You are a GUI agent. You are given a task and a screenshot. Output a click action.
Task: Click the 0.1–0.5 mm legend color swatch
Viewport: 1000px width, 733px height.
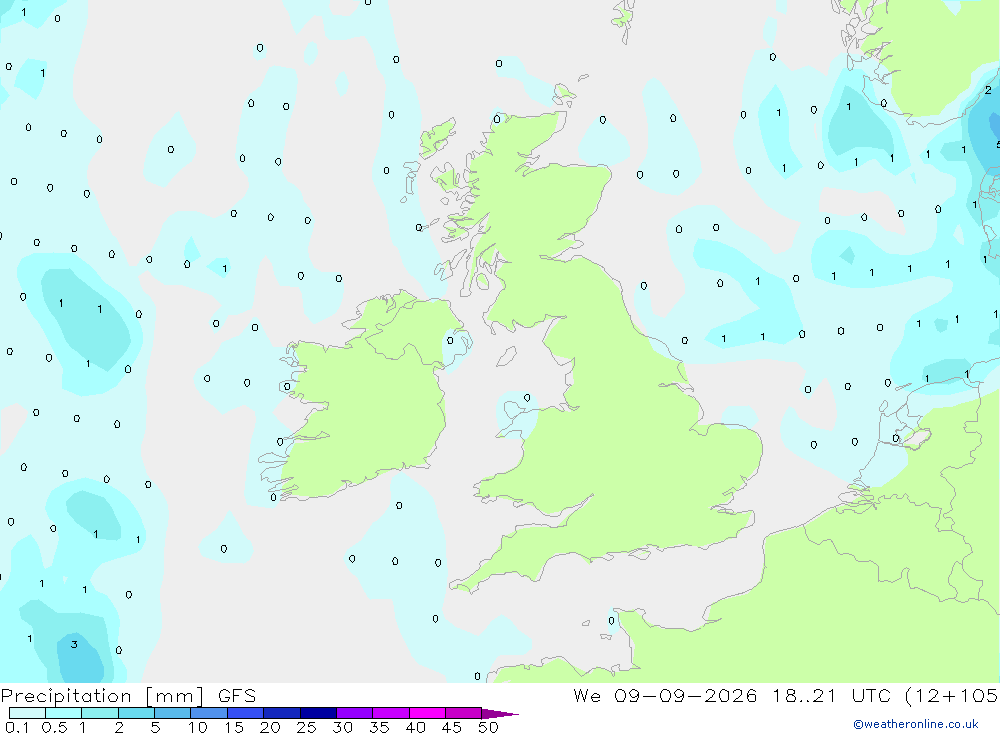(27, 713)
